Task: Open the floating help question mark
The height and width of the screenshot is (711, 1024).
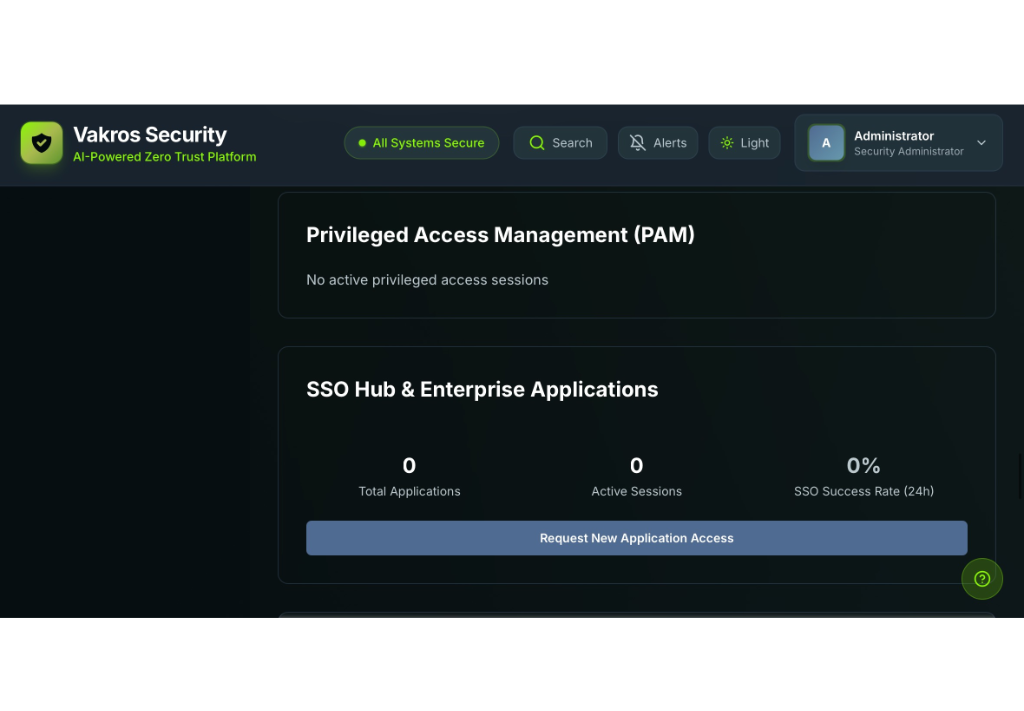Action: (x=982, y=579)
